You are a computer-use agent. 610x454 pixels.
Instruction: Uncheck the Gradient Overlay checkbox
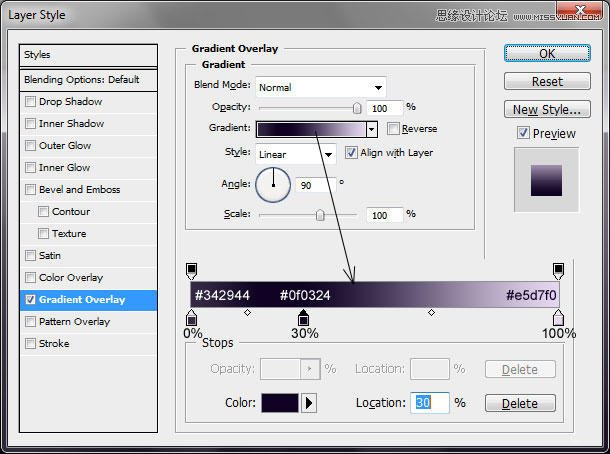click(30, 300)
